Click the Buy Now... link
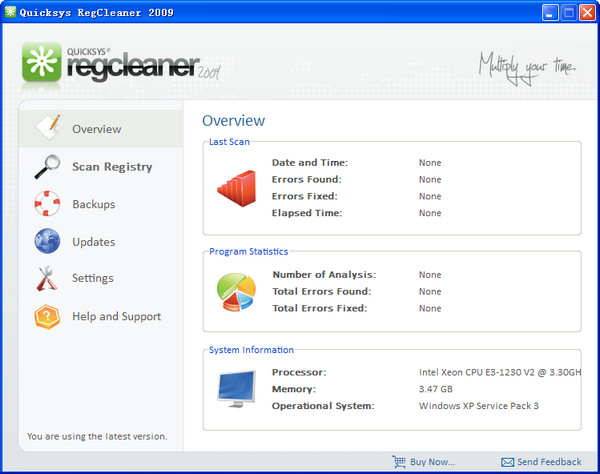Viewport: 600px width, 474px height. click(432, 462)
